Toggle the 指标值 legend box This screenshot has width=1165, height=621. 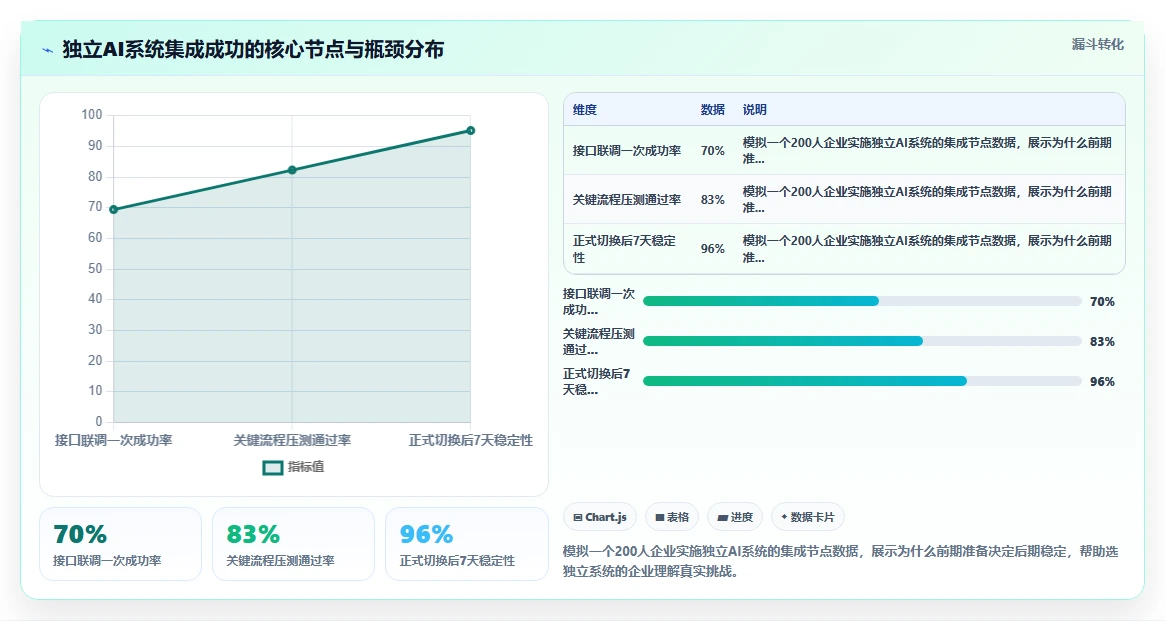(273, 467)
